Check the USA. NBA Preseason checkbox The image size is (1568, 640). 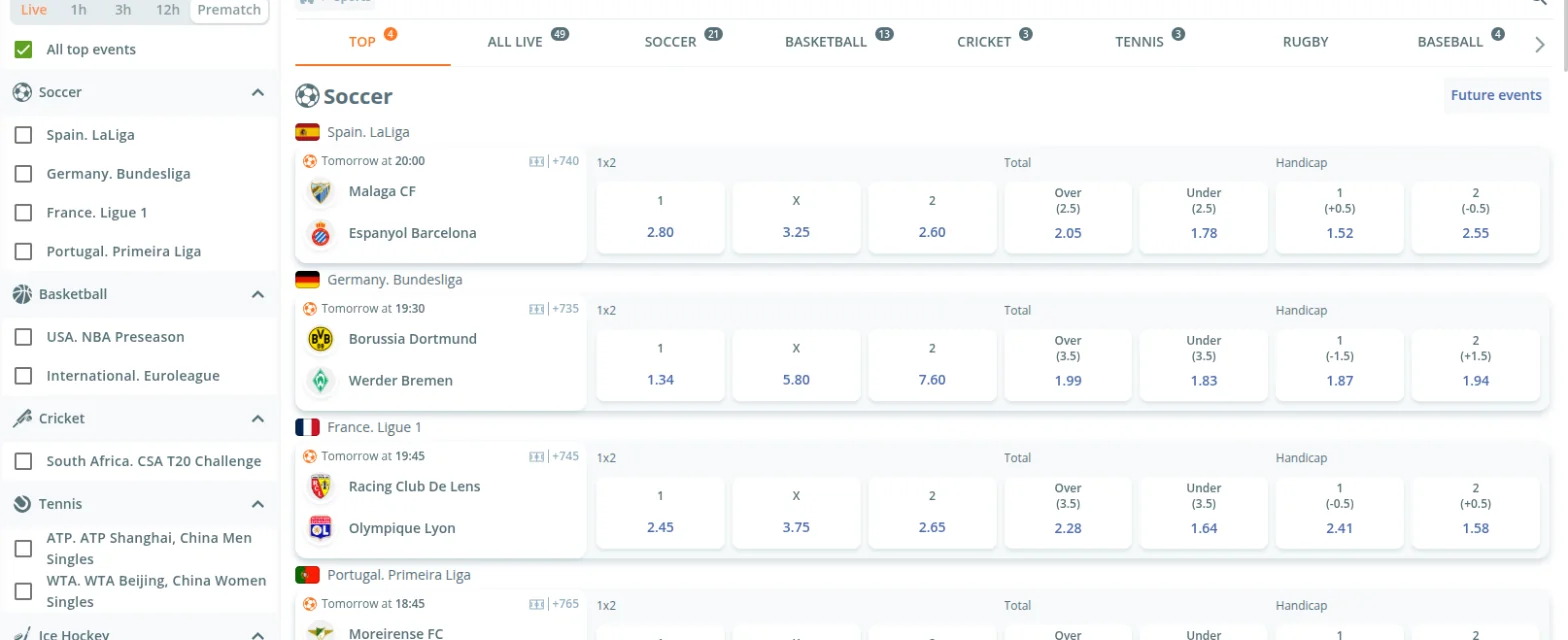click(23, 337)
